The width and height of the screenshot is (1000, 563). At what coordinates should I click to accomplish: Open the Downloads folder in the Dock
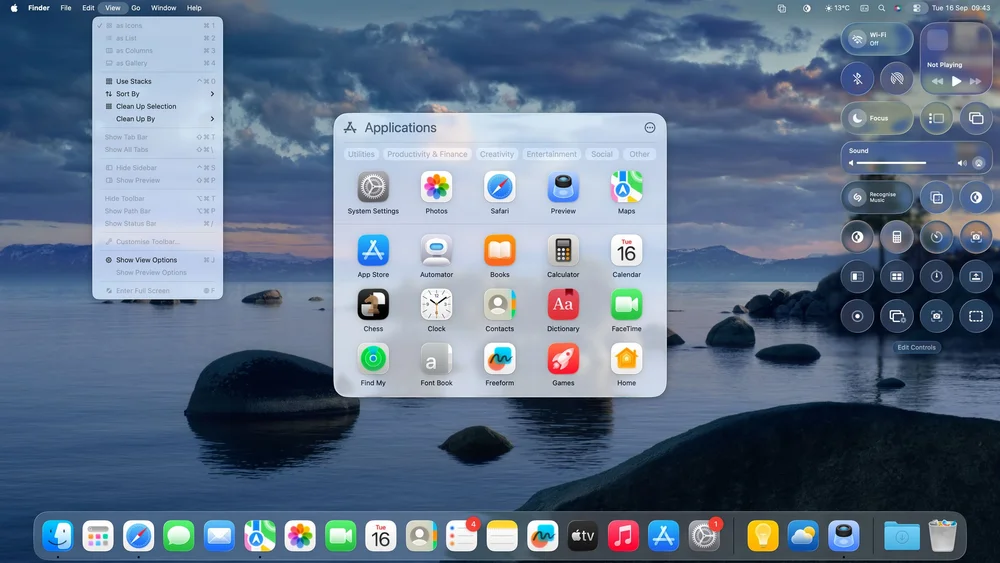click(902, 536)
